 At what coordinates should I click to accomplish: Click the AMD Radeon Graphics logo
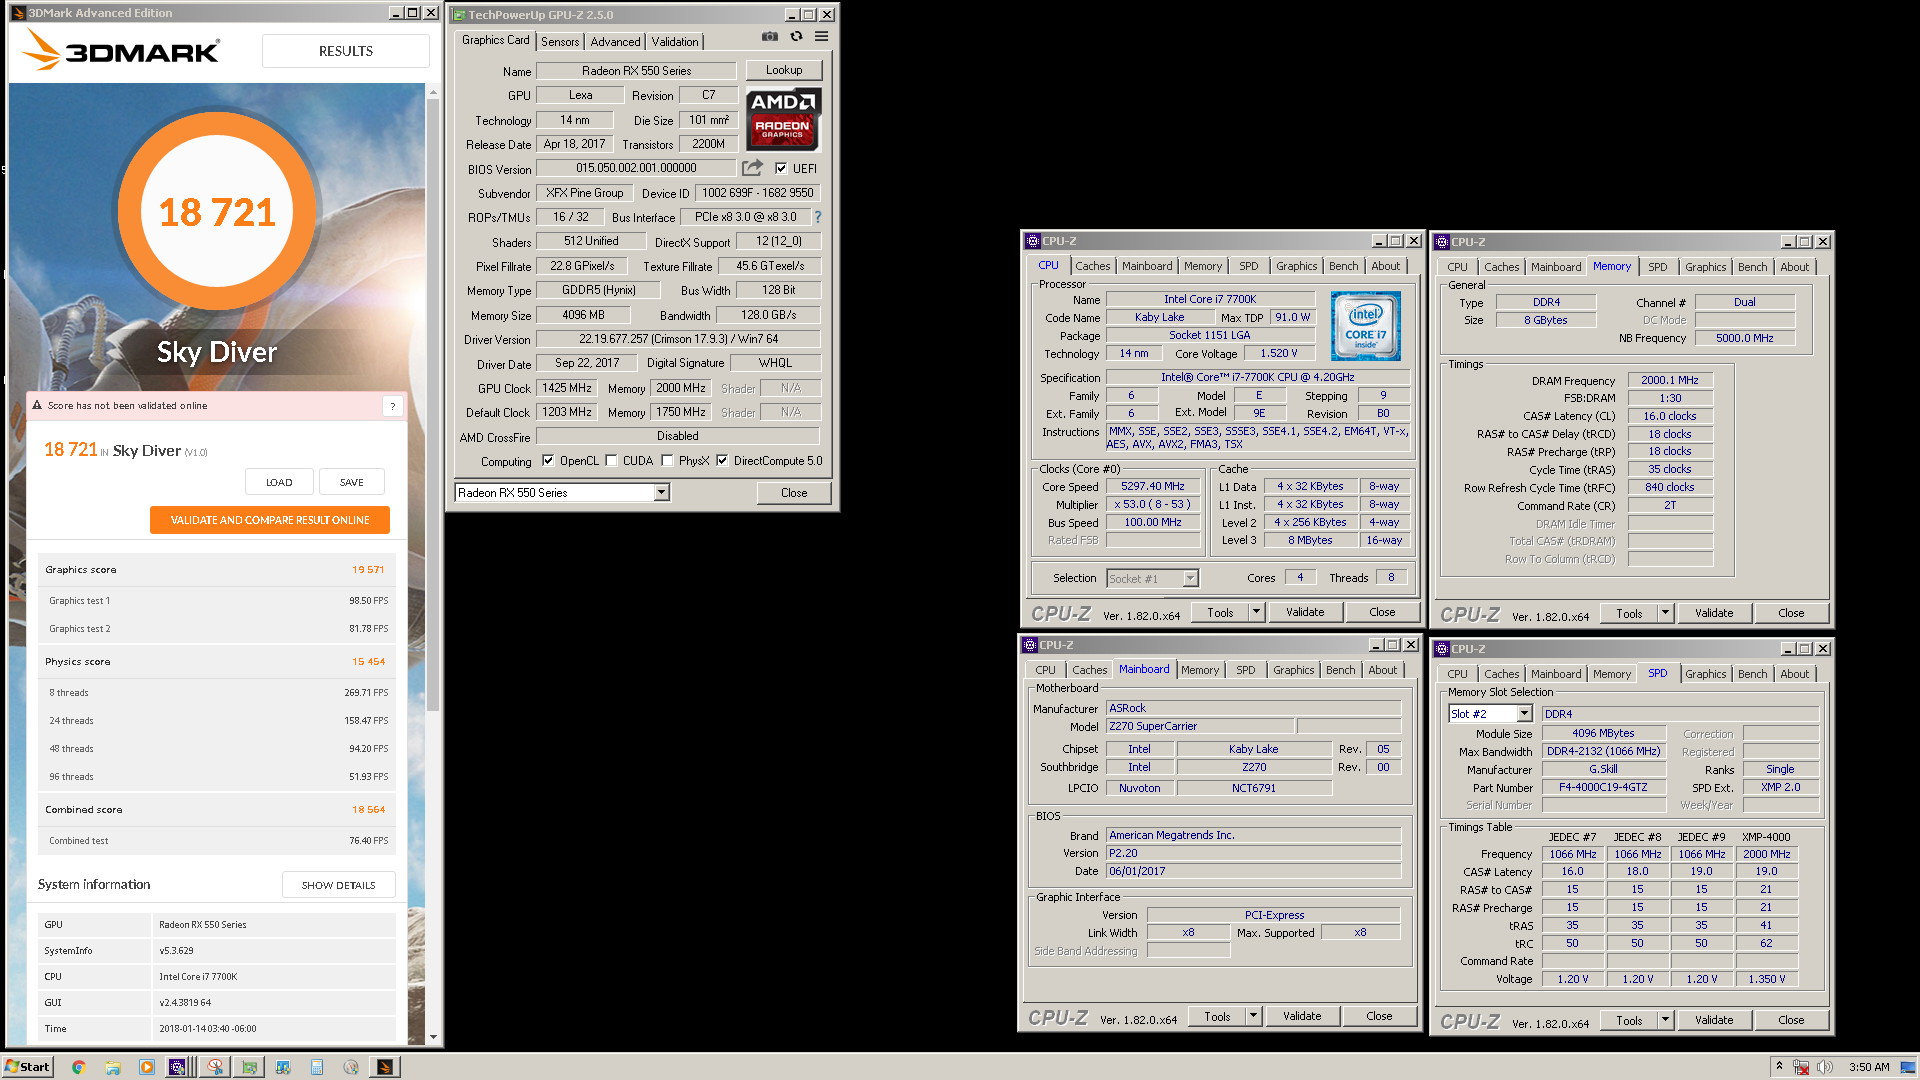(x=783, y=119)
